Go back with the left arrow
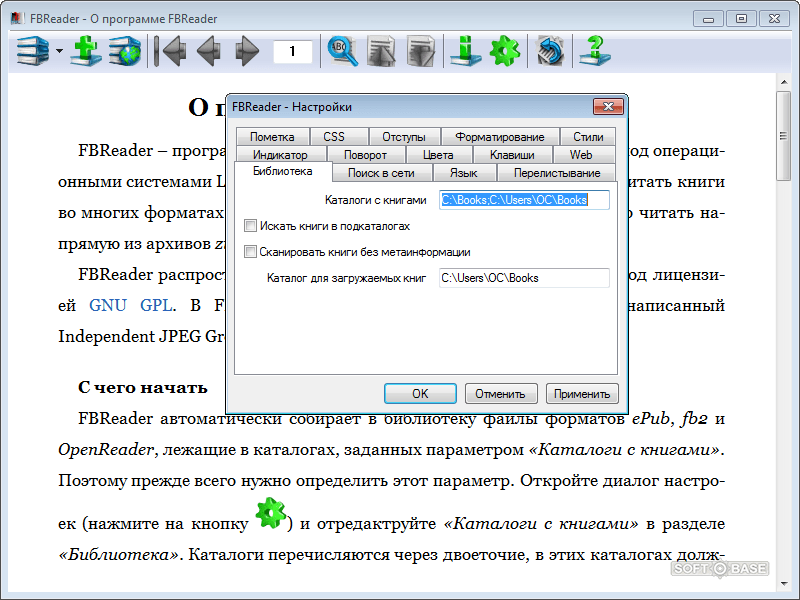800x600 pixels. coord(209,51)
